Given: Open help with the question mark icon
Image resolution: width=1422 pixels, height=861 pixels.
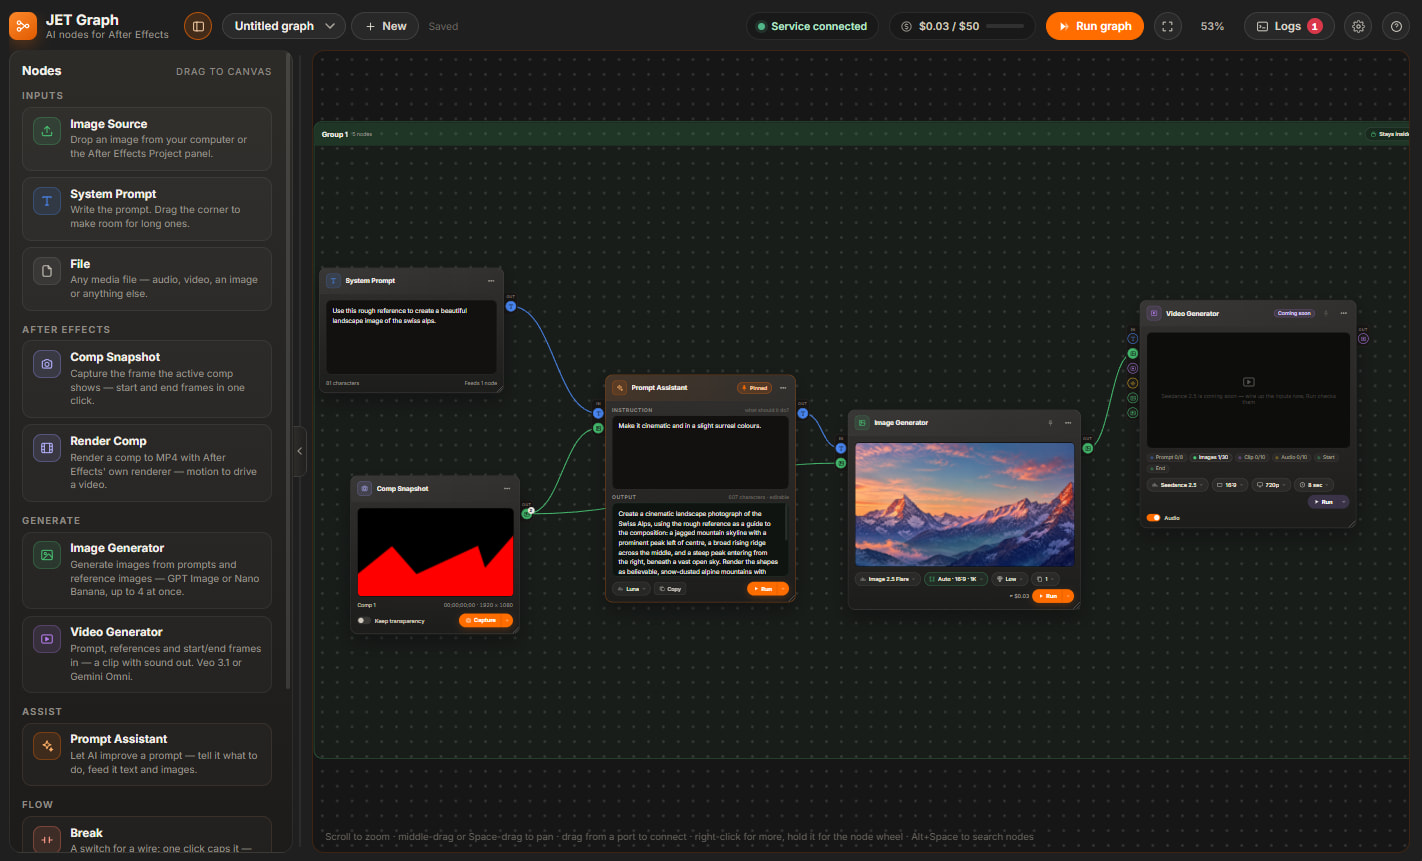Looking at the screenshot, I should [1396, 26].
